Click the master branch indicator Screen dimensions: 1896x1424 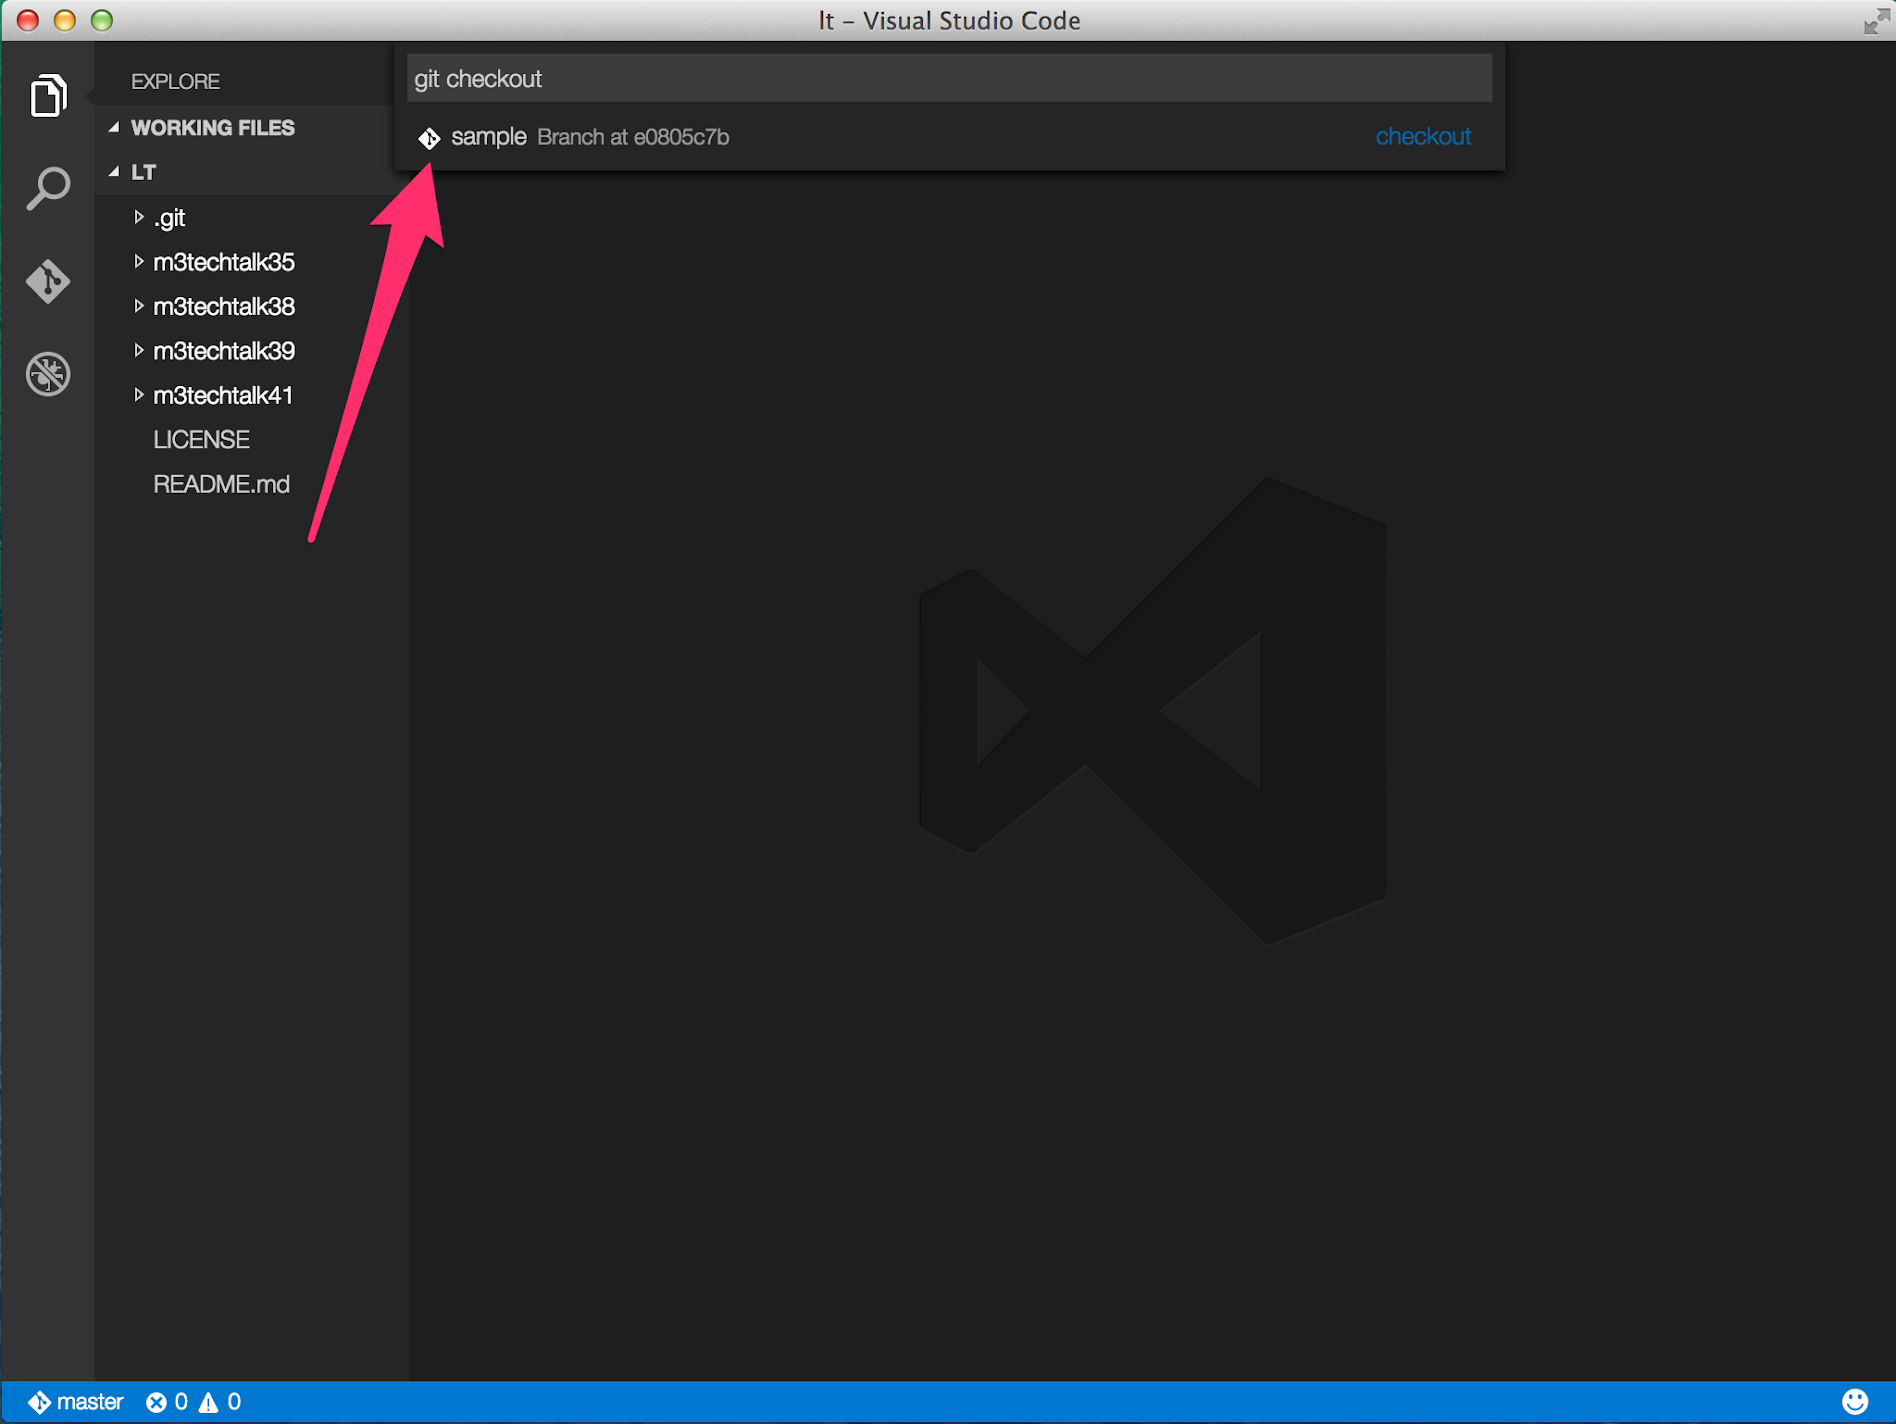[x=77, y=1402]
